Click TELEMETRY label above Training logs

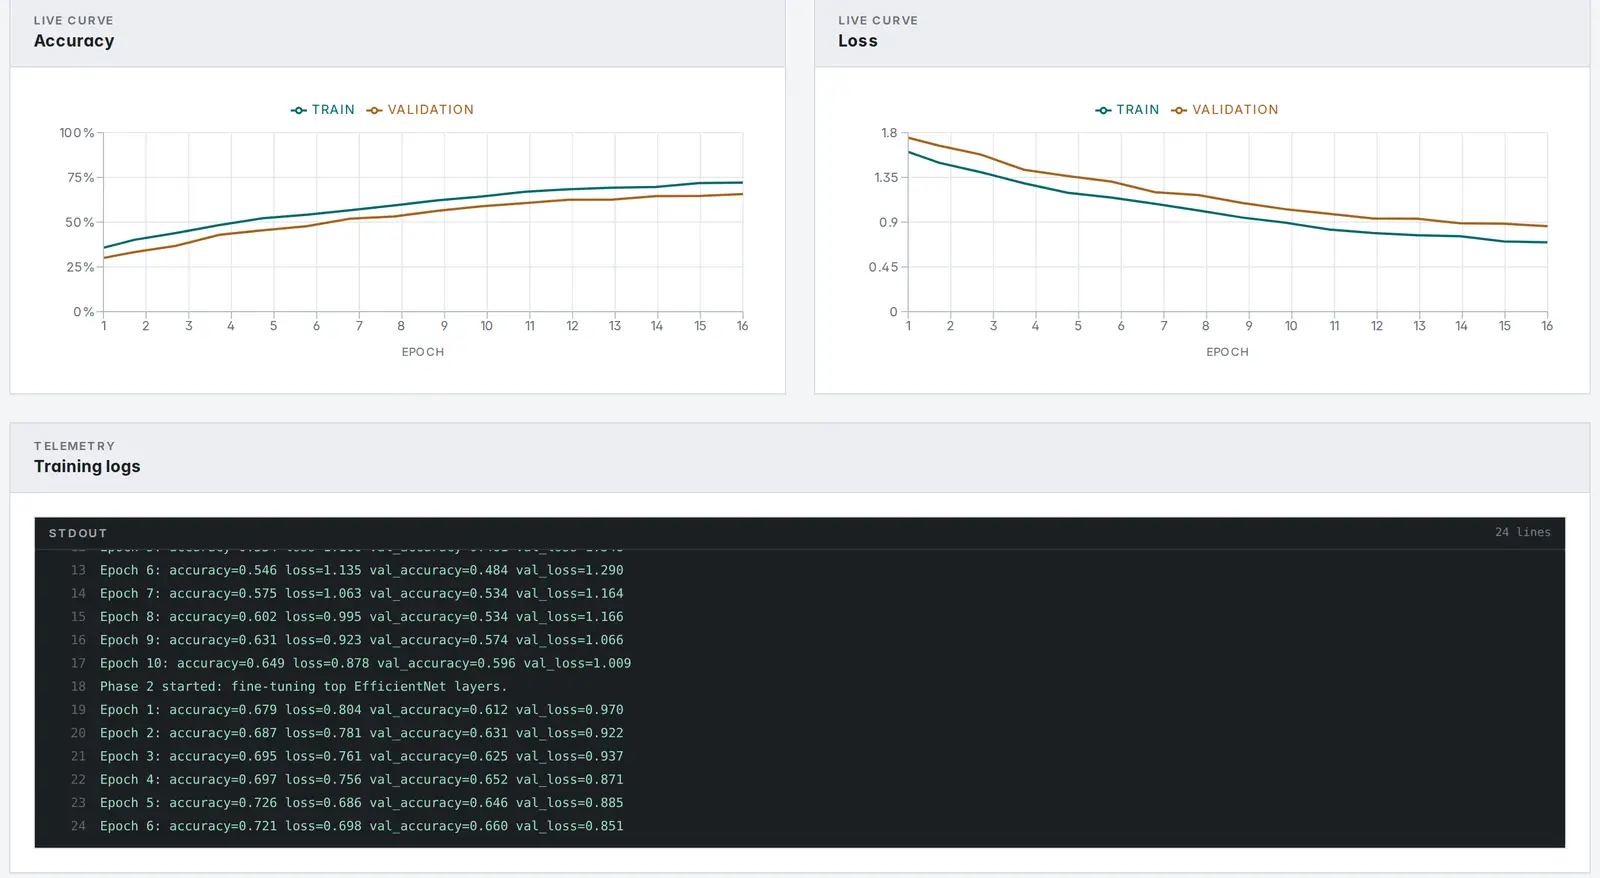[74, 446]
